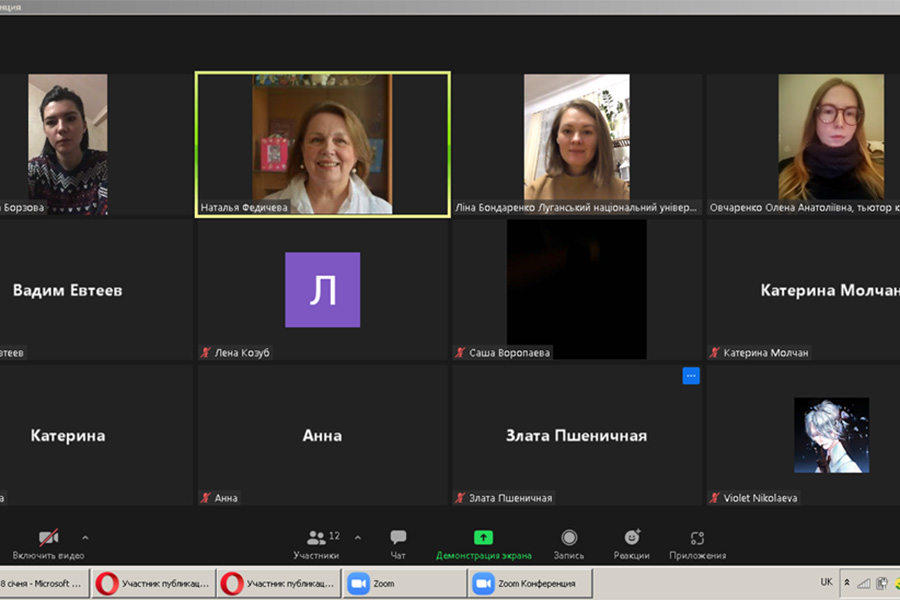Select Наталья Федичева's video tile
The height and width of the screenshot is (600, 900).
[x=322, y=143]
